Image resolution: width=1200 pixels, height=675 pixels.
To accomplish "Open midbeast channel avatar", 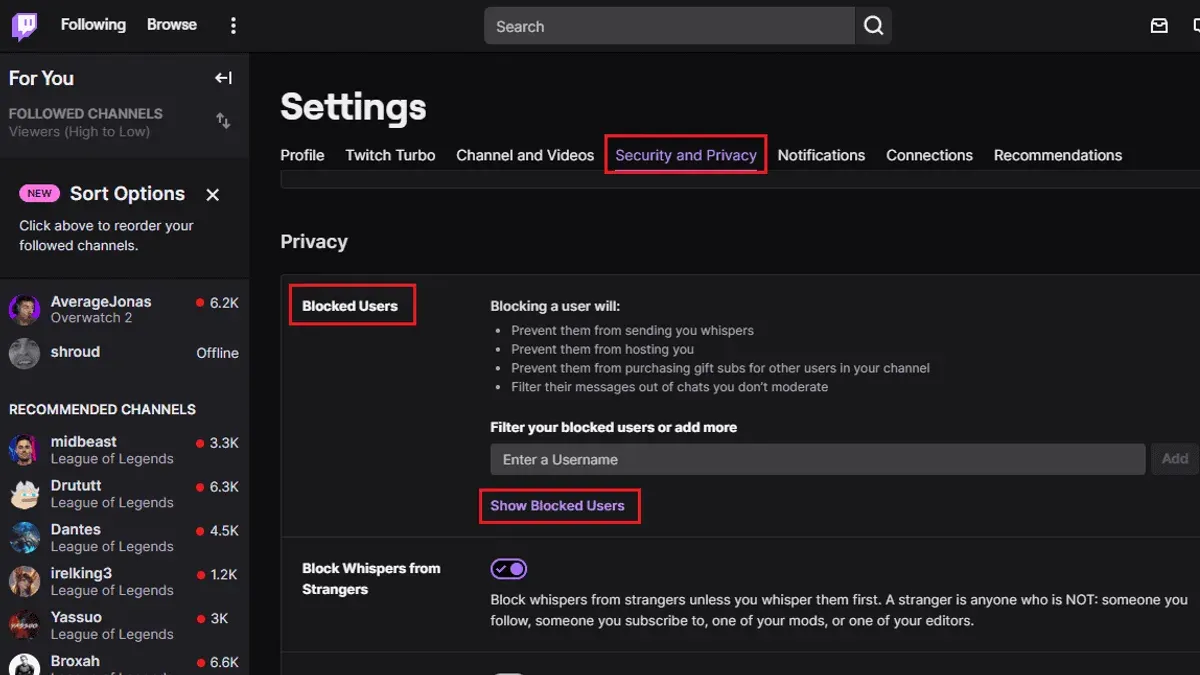I will click(24, 449).
